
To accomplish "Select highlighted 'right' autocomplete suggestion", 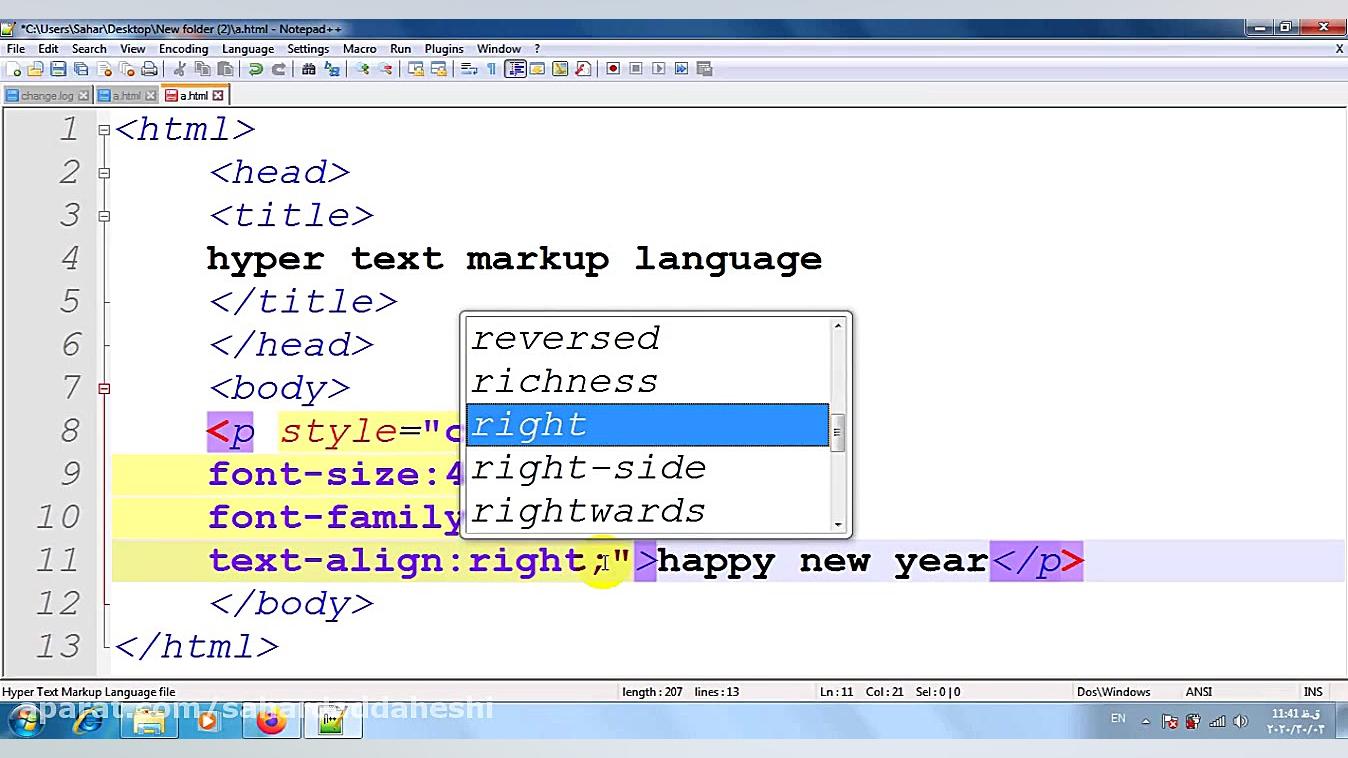I will [x=648, y=425].
